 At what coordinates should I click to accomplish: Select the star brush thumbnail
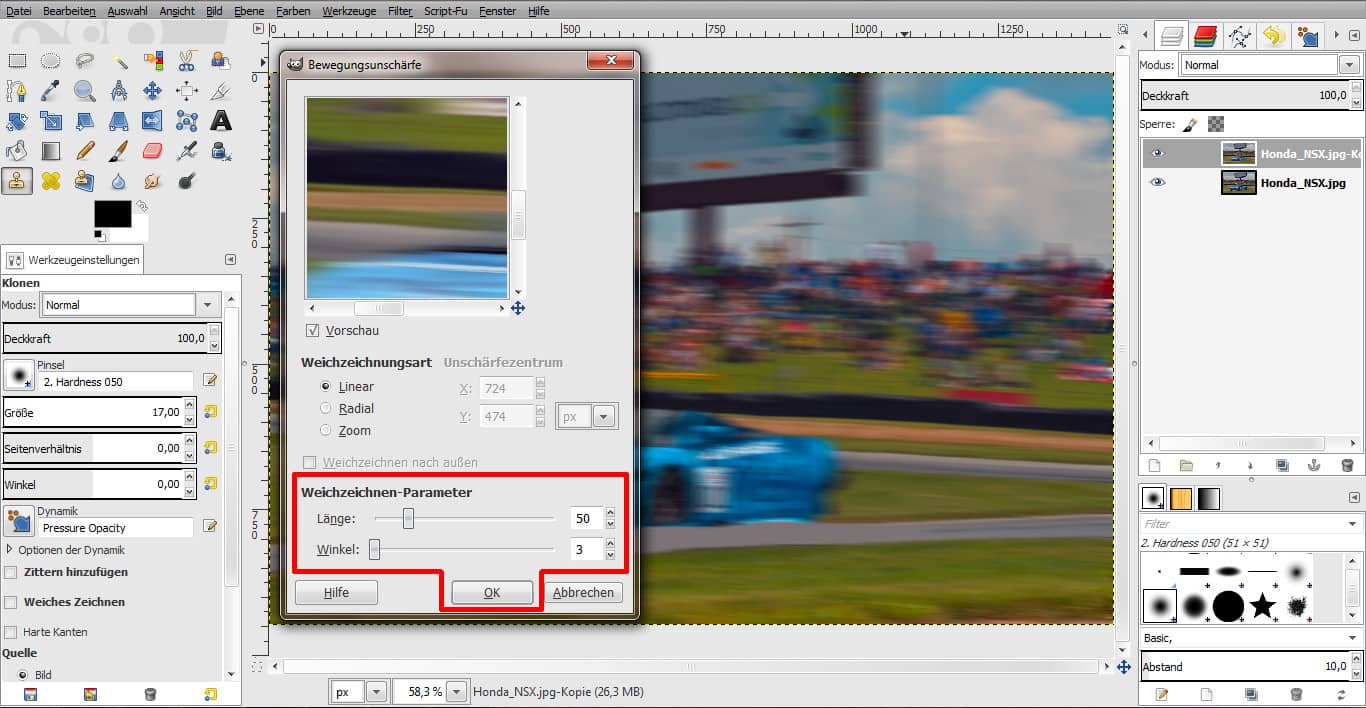pyautogui.click(x=1263, y=605)
